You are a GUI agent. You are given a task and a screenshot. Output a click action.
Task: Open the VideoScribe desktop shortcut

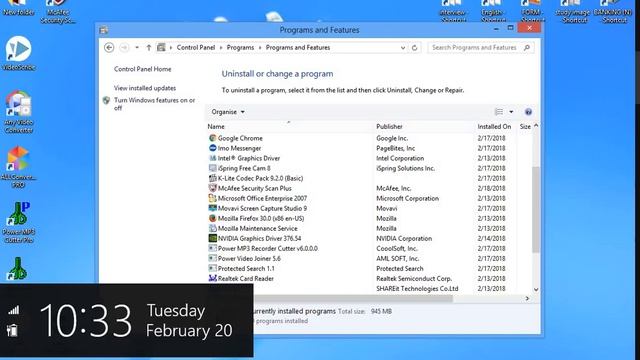(x=18, y=53)
